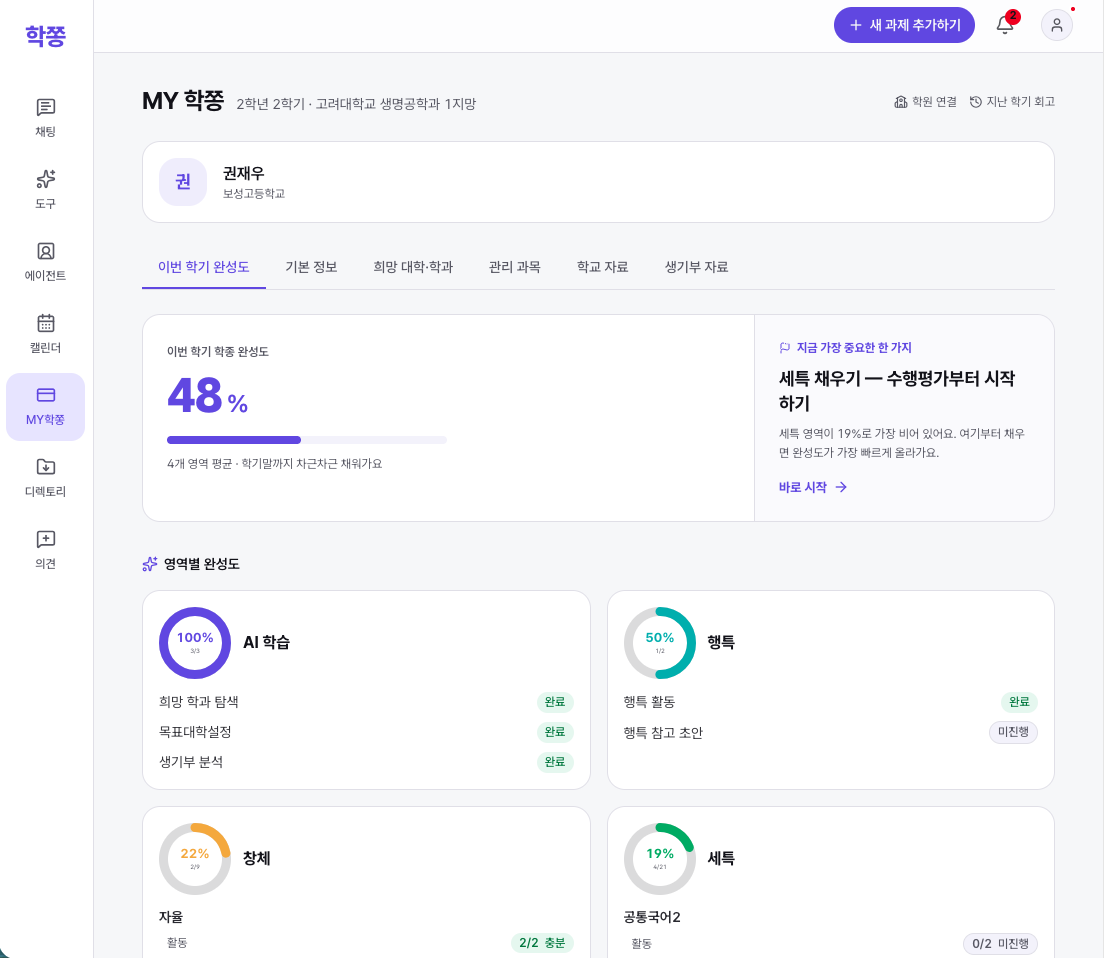Click the 세특 채우기 recommendation headline

[x=896, y=391]
